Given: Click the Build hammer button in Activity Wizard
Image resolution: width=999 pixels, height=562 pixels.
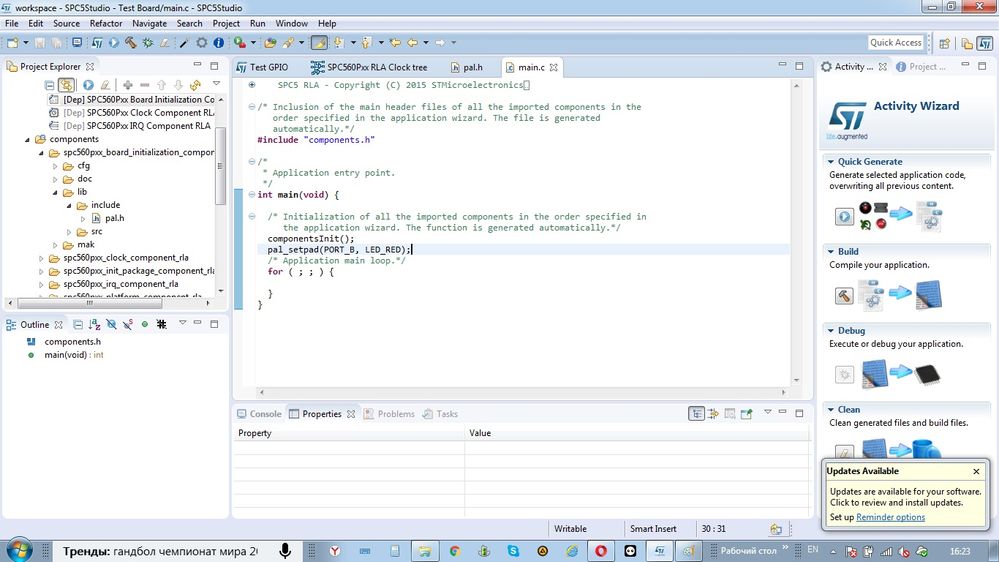Looking at the screenshot, I should (844, 296).
